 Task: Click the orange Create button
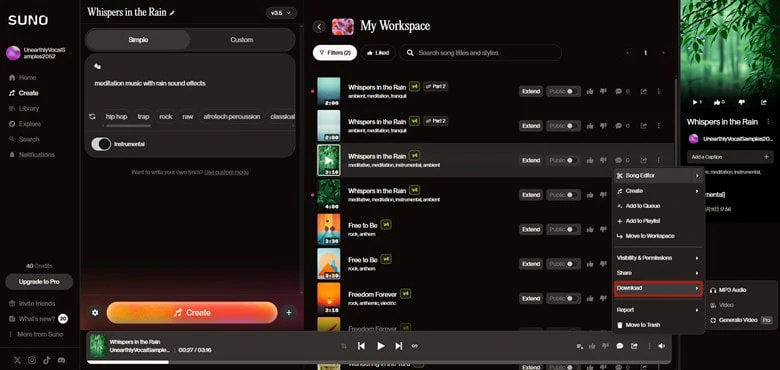192,313
